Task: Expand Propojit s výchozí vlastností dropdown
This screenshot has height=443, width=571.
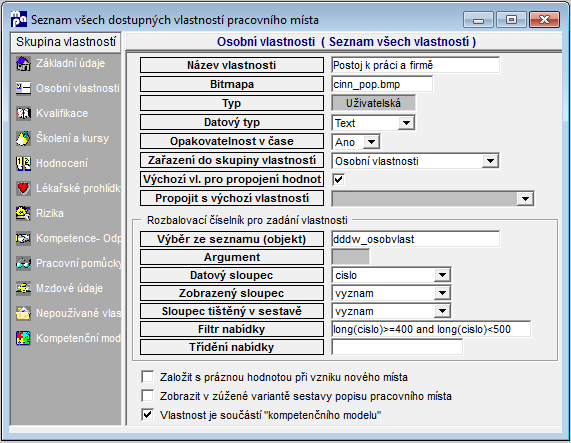Action: pos(525,199)
